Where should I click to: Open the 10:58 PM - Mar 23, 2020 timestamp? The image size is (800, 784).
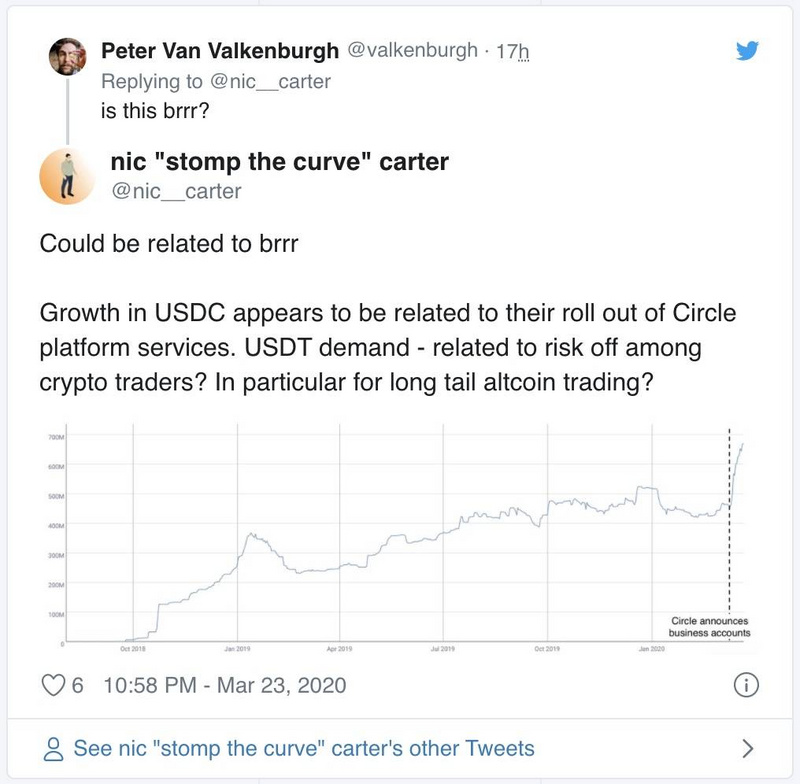click(x=224, y=685)
